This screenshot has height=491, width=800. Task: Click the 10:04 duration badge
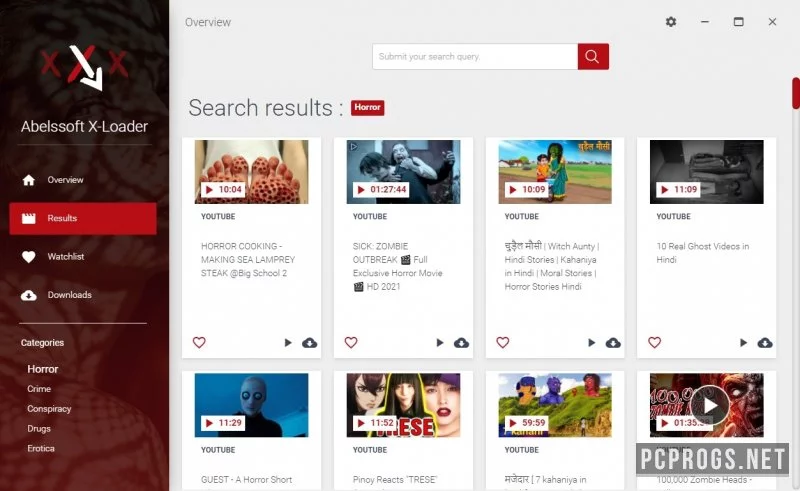click(223, 189)
